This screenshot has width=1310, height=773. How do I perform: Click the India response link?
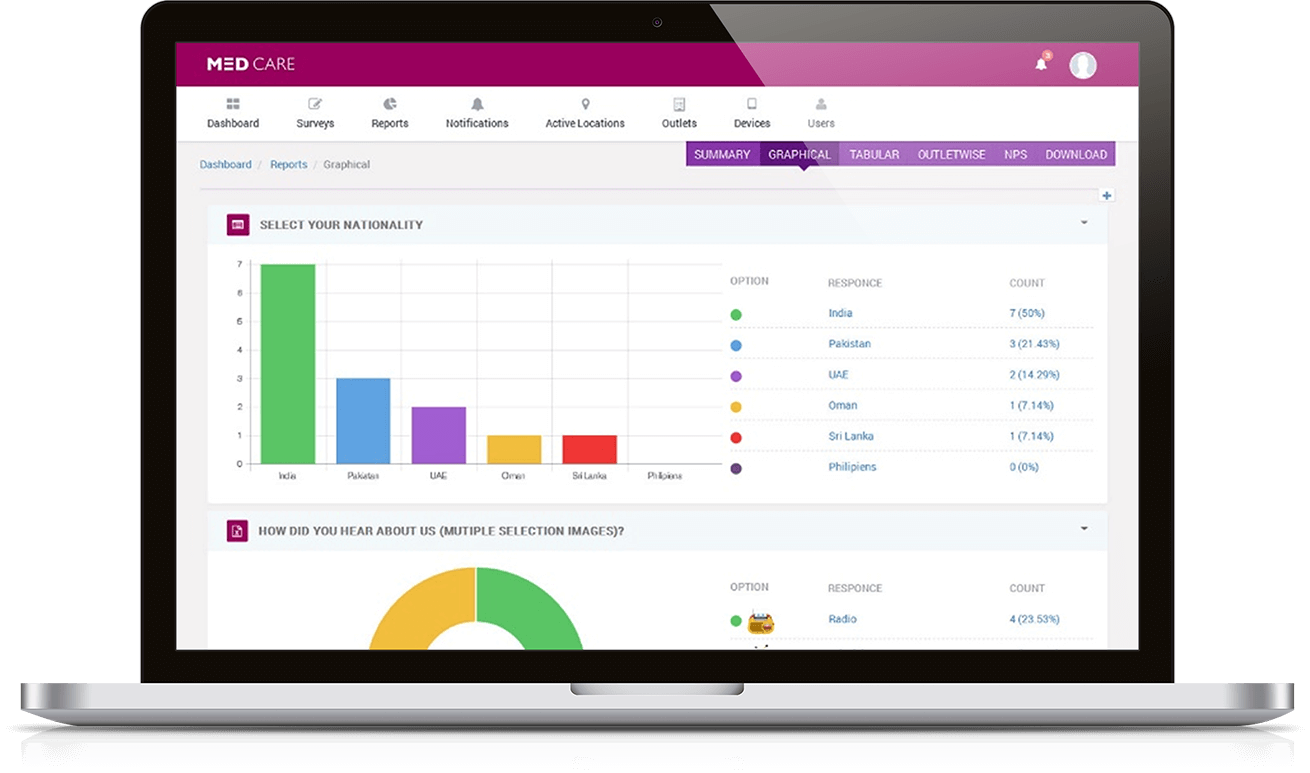tap(840, 313)
